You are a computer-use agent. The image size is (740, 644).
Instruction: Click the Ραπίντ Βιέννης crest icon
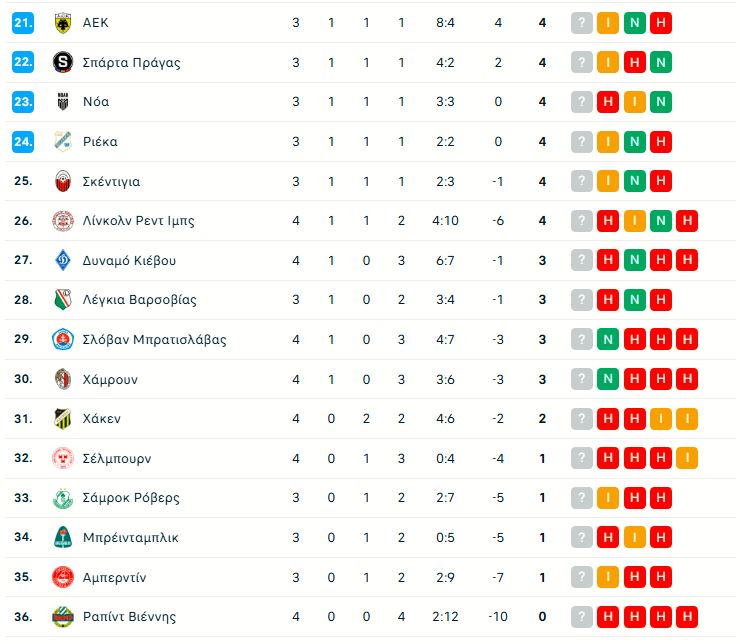click(x=63, y=616)
